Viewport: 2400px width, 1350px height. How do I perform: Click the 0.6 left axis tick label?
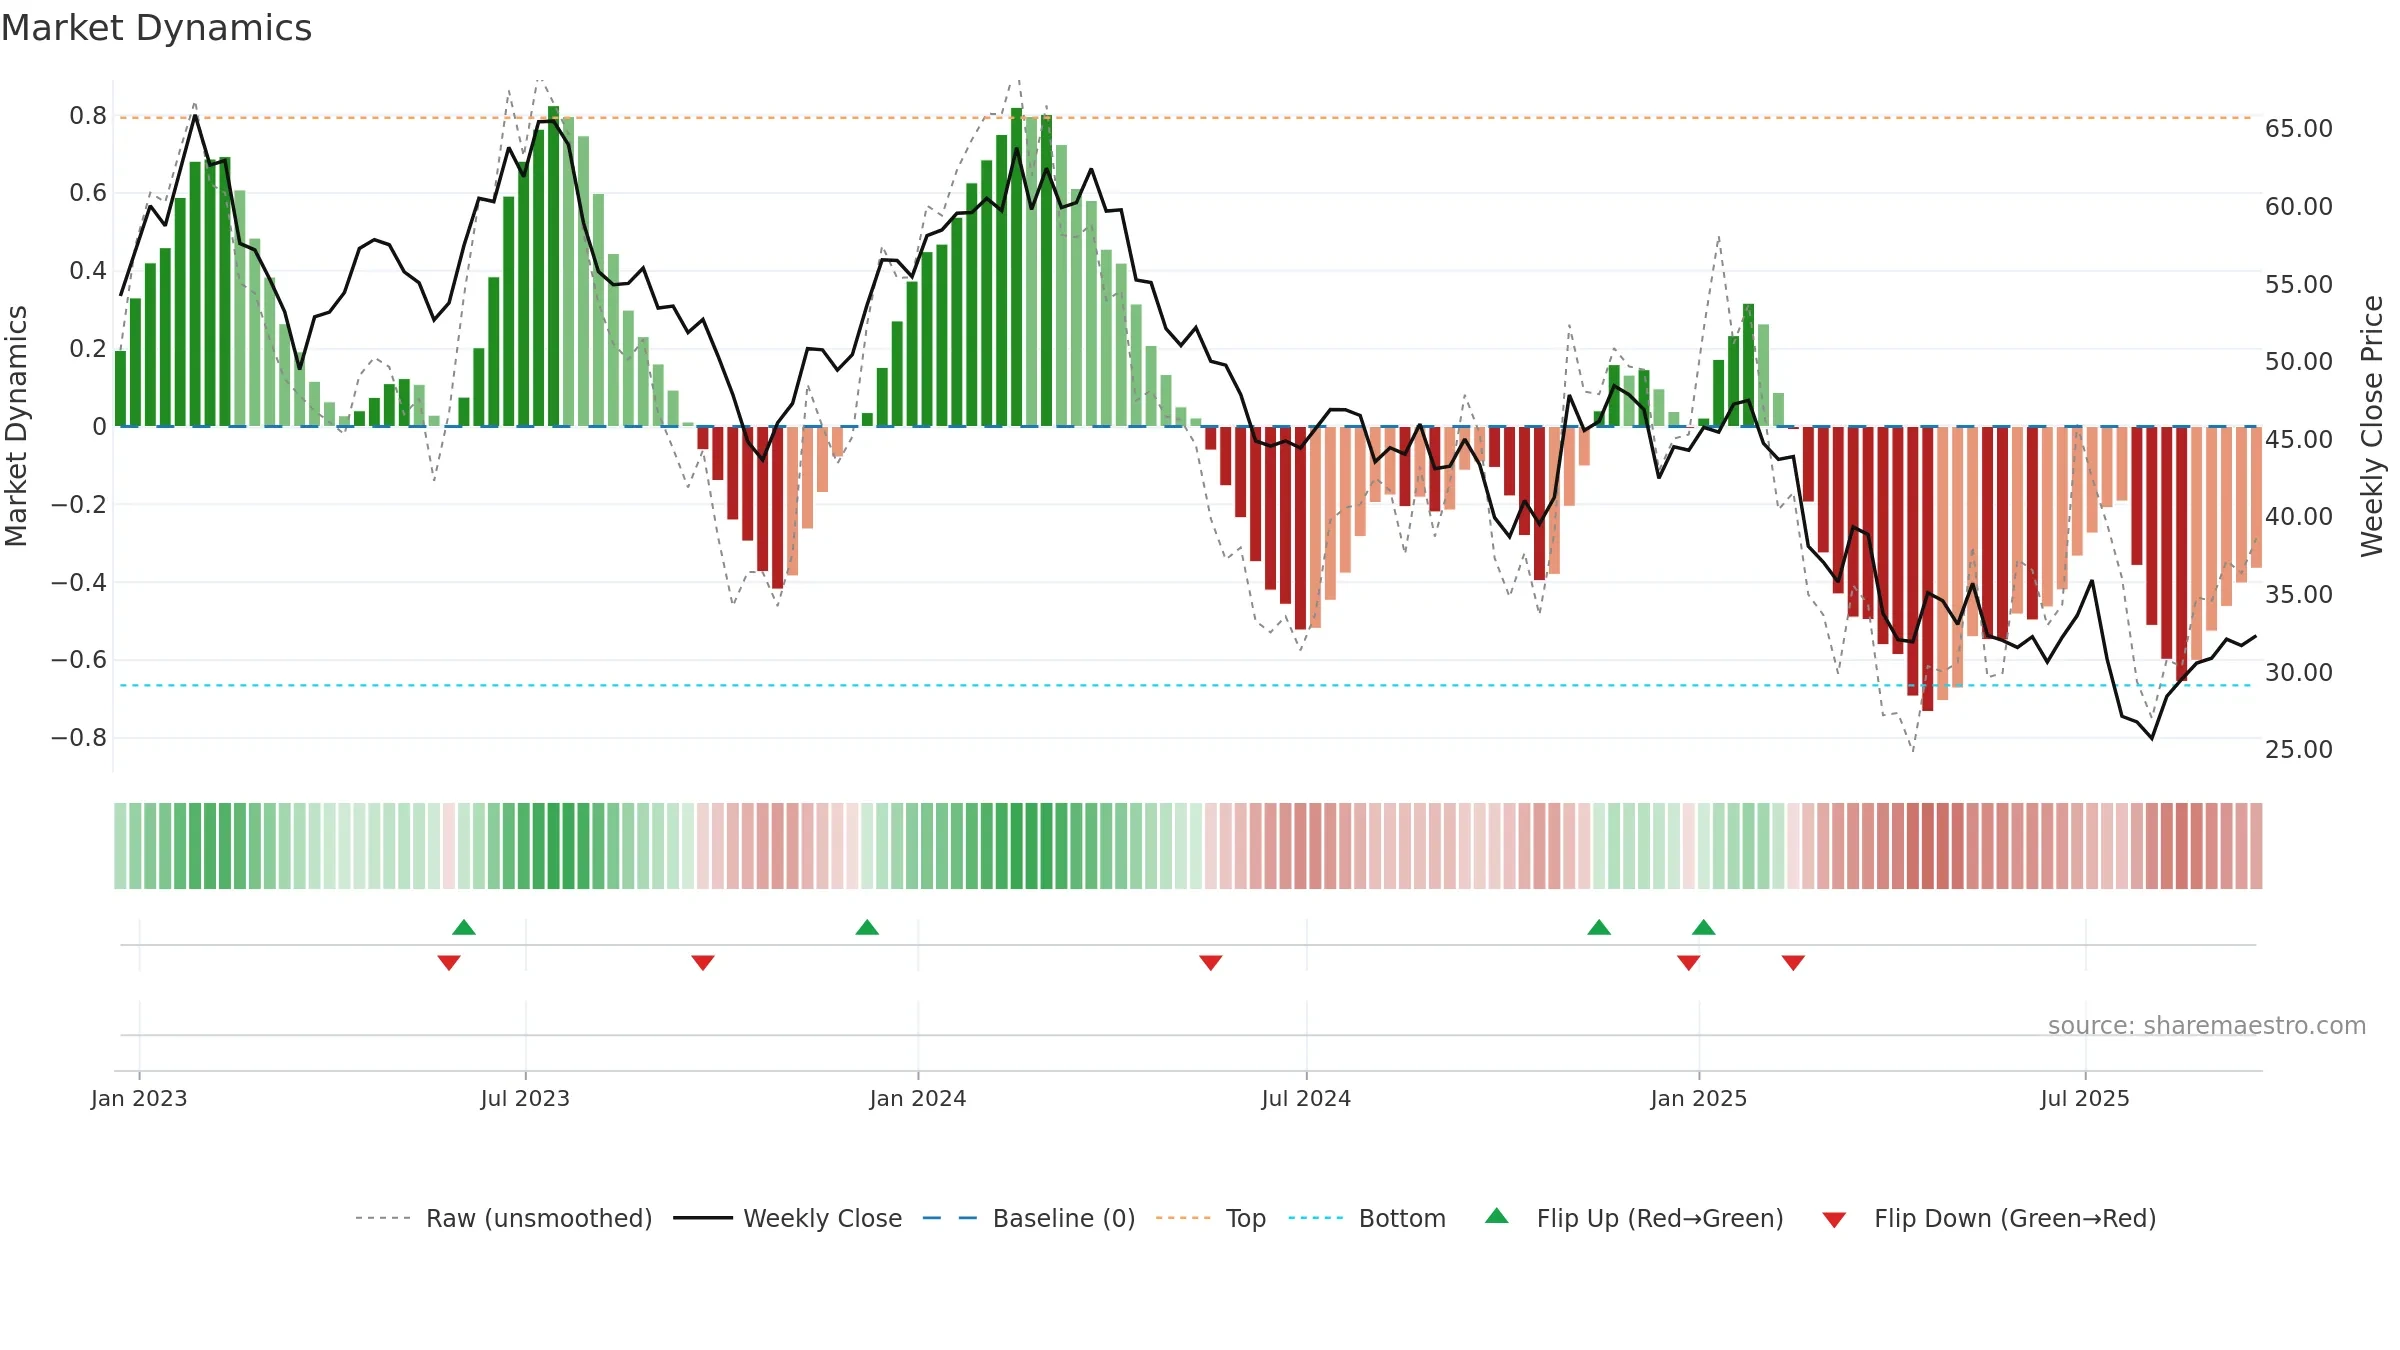(x=88, y=193)
